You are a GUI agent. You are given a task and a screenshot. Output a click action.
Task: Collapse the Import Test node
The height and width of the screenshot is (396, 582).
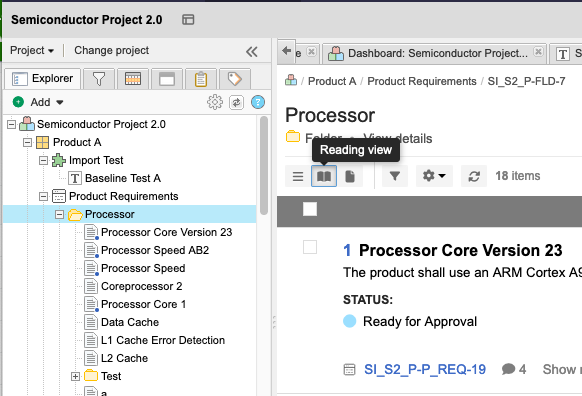tap(43, 160)
